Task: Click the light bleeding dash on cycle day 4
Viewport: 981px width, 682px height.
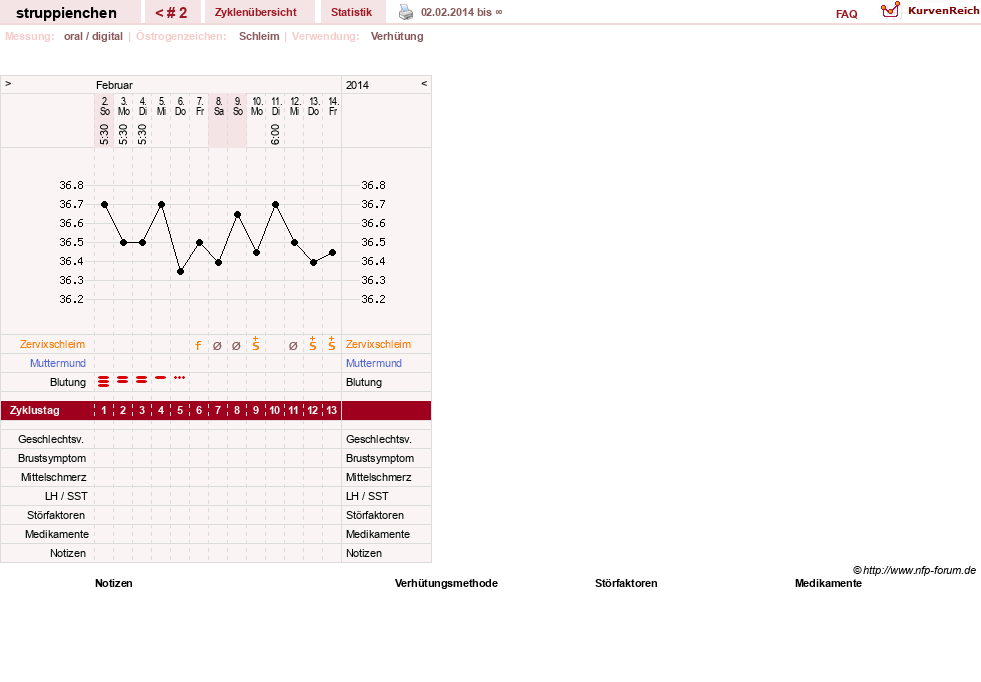Action: click(161, 377)
